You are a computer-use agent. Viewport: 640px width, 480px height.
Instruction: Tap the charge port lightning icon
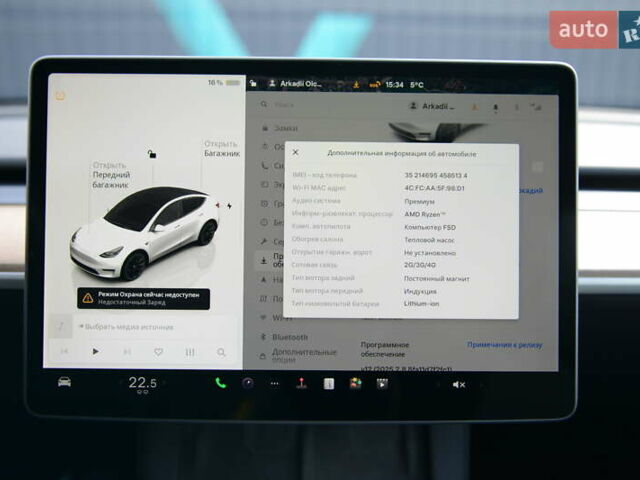[229, 205]
